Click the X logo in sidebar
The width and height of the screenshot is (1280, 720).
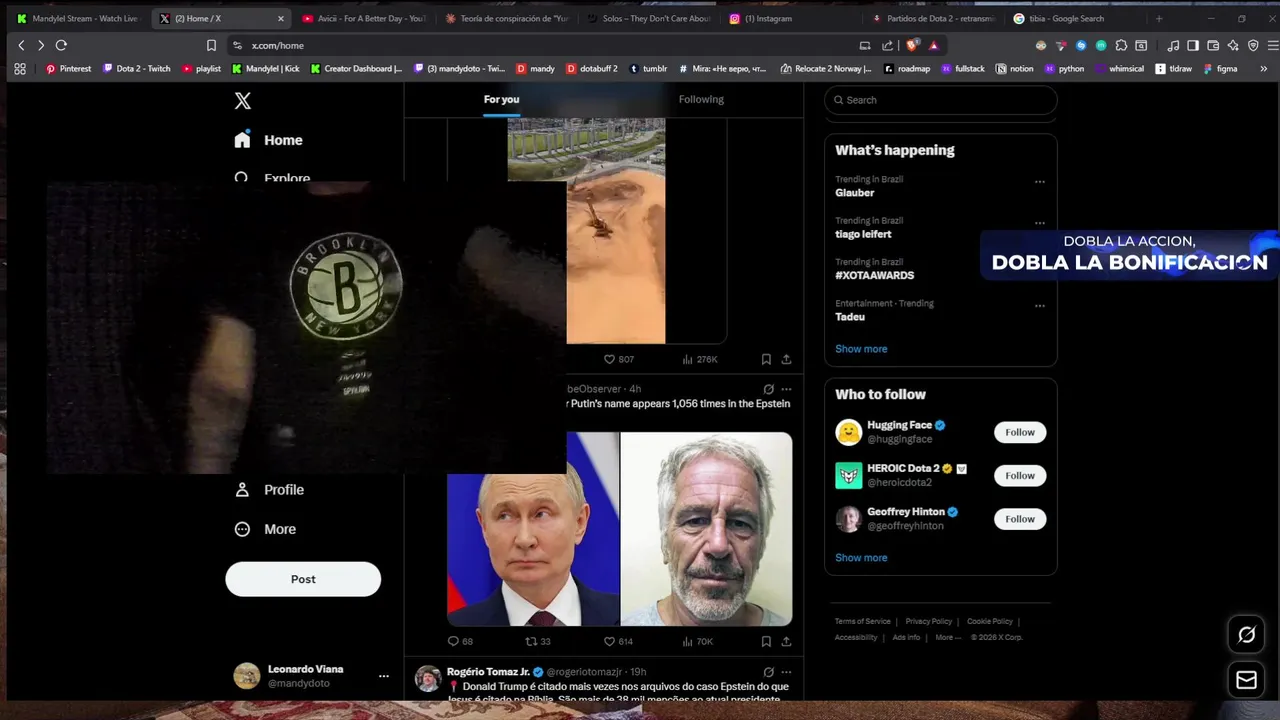tap(242, 101)
